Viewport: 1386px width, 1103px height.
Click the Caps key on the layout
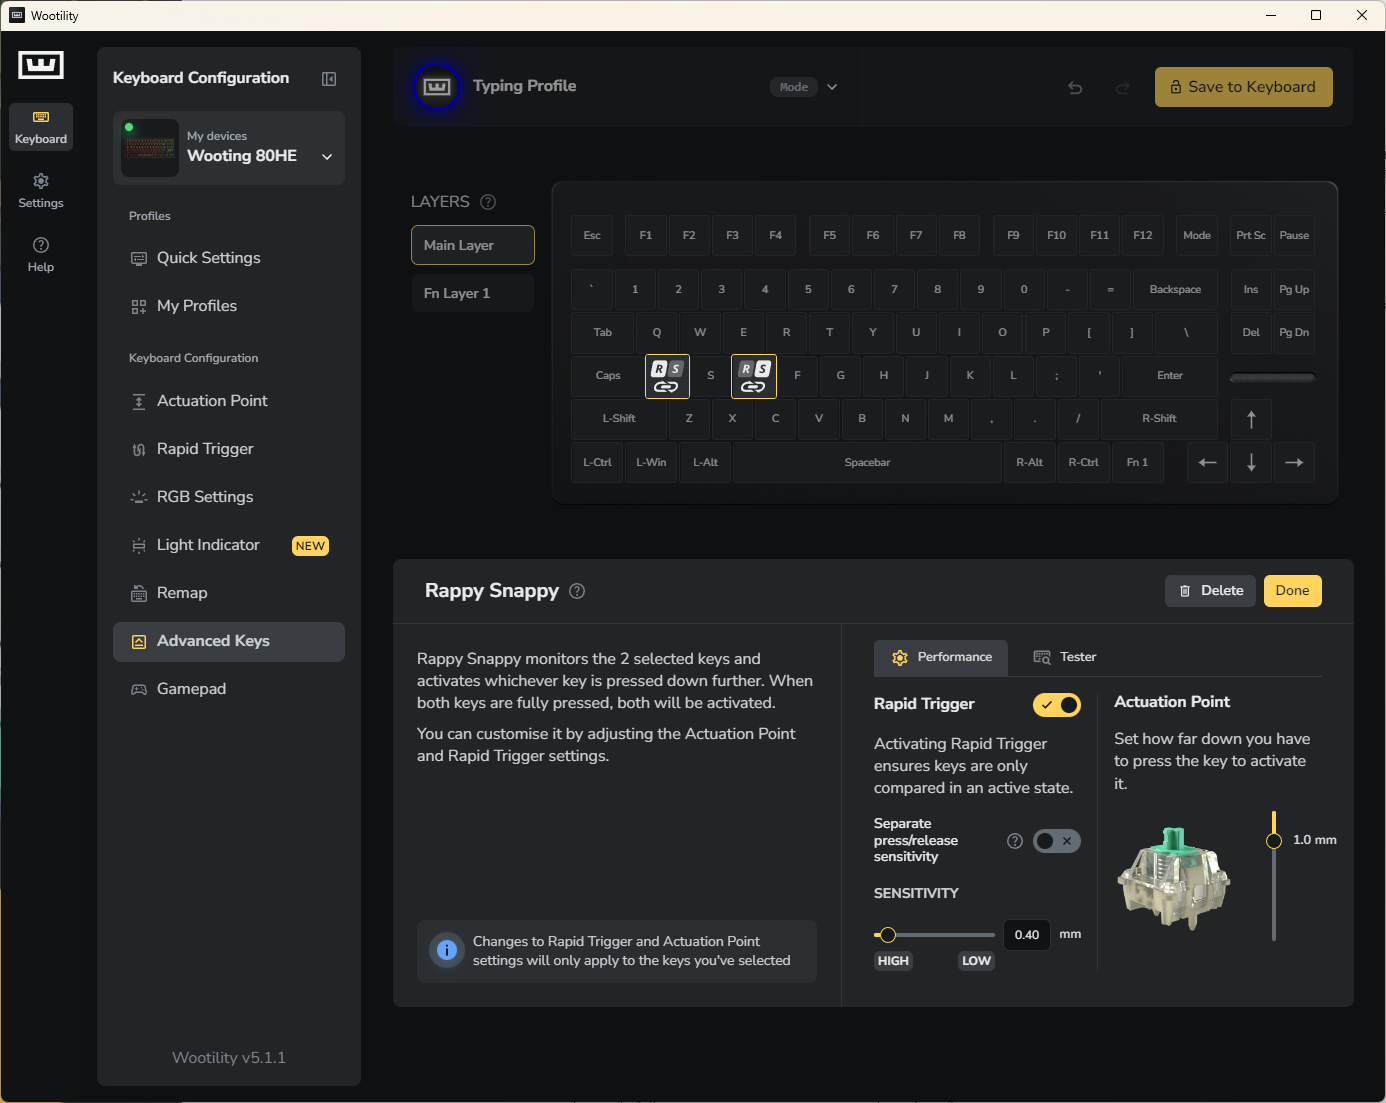(x=608, y=376)
